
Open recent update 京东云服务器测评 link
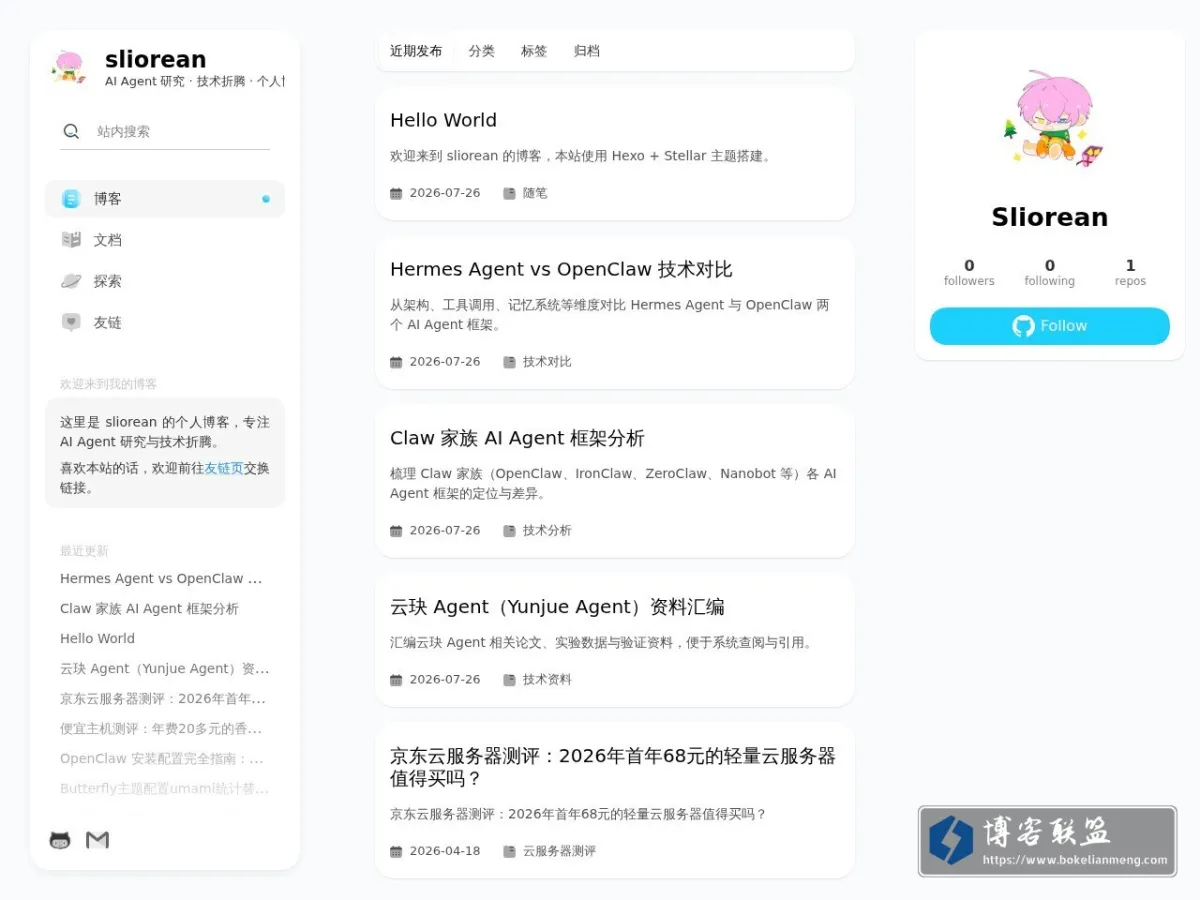163,699
